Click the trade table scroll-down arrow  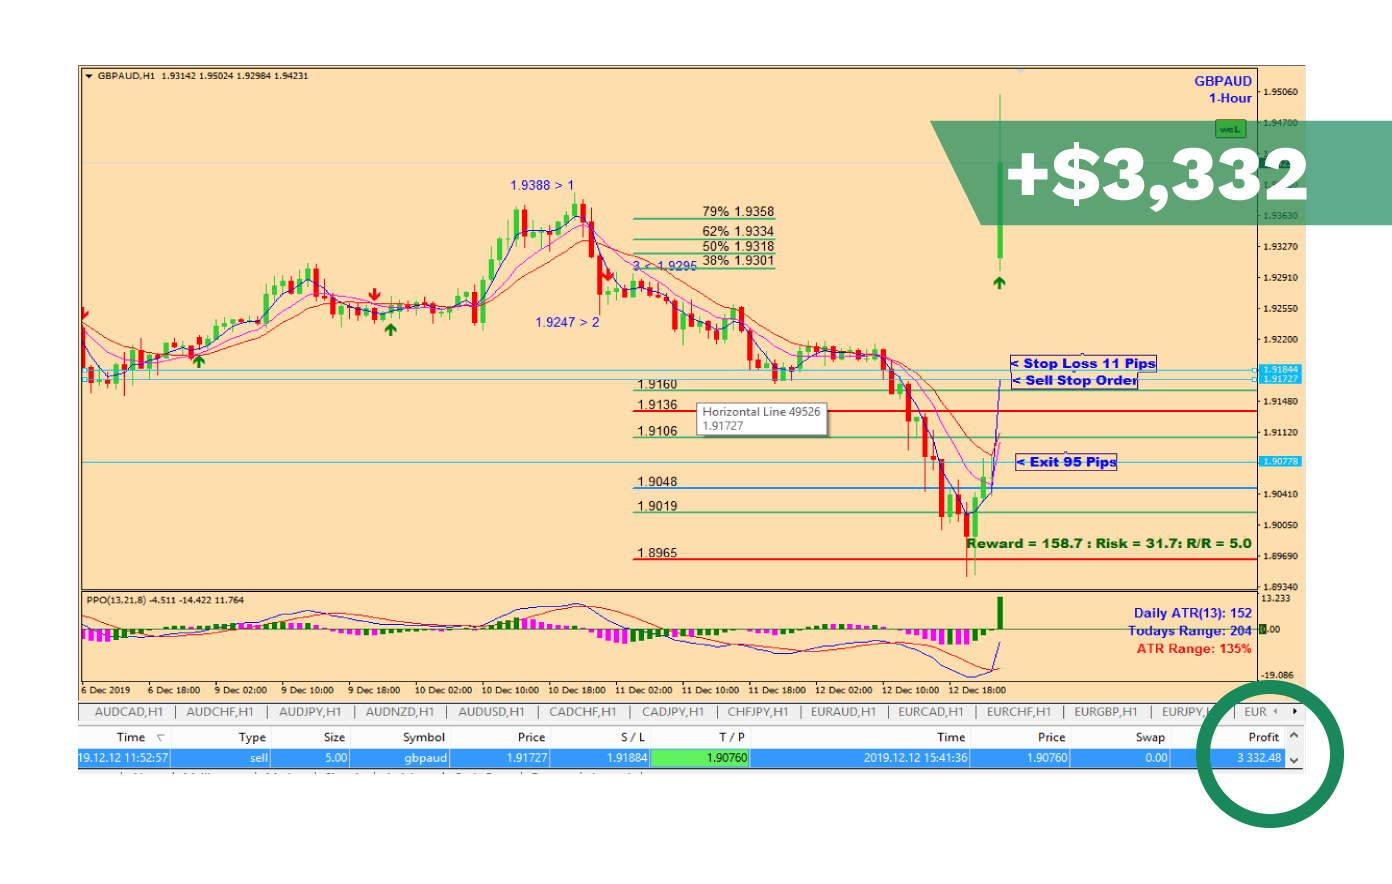[x=1294, y=760]
